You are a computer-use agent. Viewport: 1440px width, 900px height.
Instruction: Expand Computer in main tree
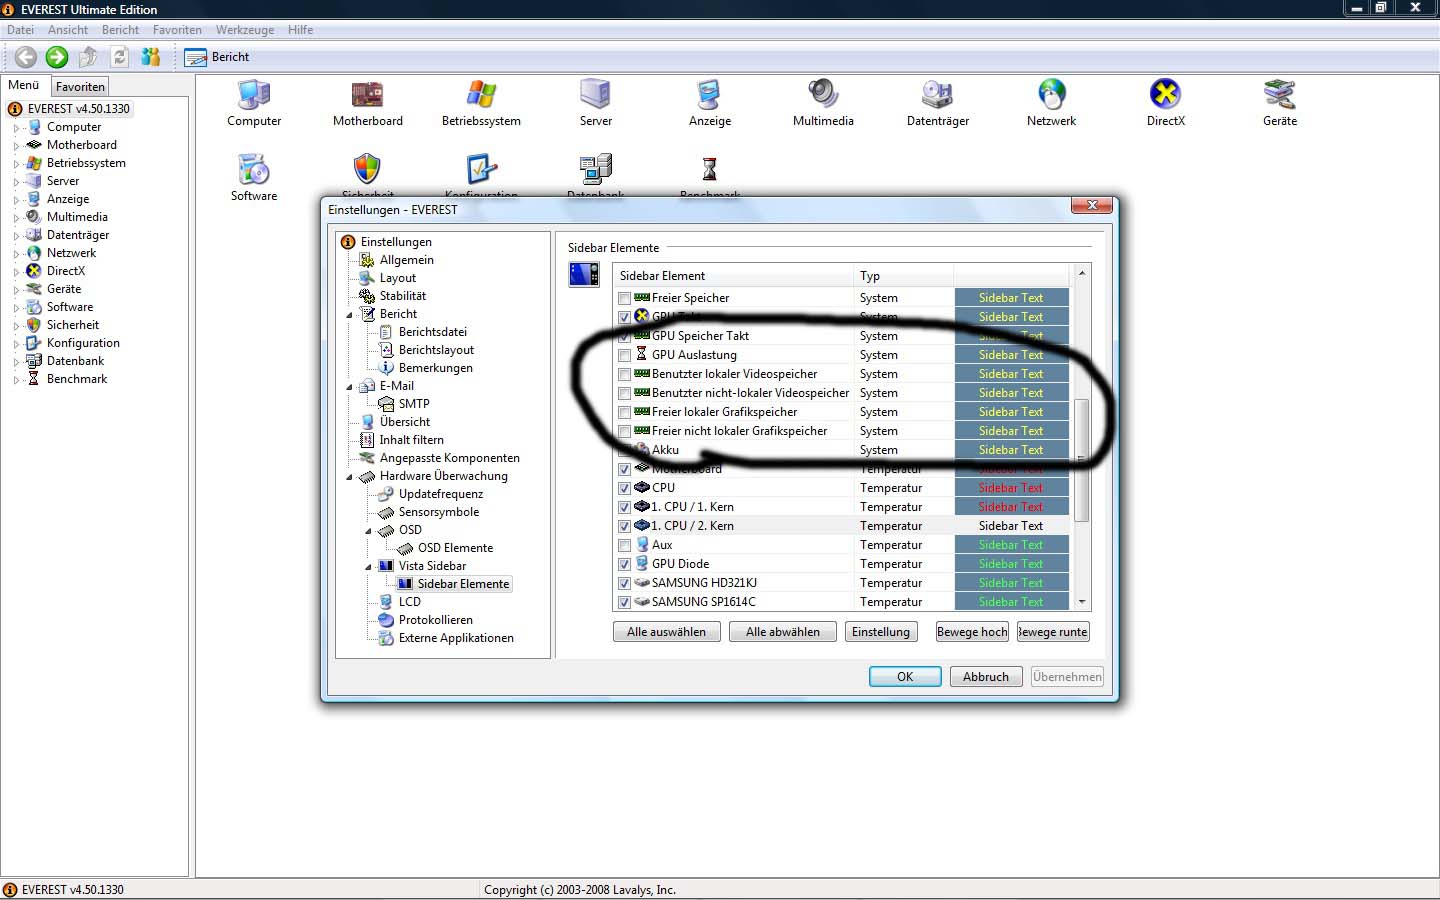[x=16, y=128]
